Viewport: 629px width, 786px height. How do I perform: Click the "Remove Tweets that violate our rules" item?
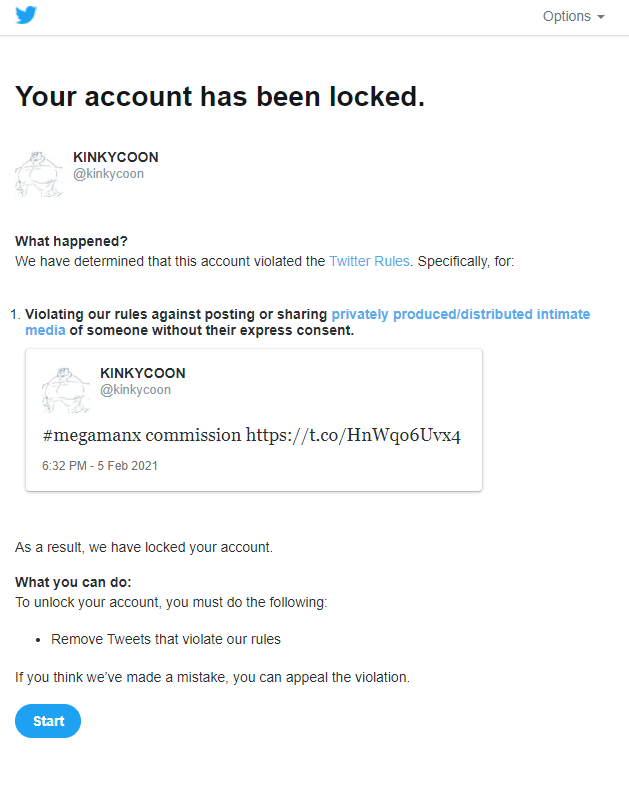pos(166,639)
